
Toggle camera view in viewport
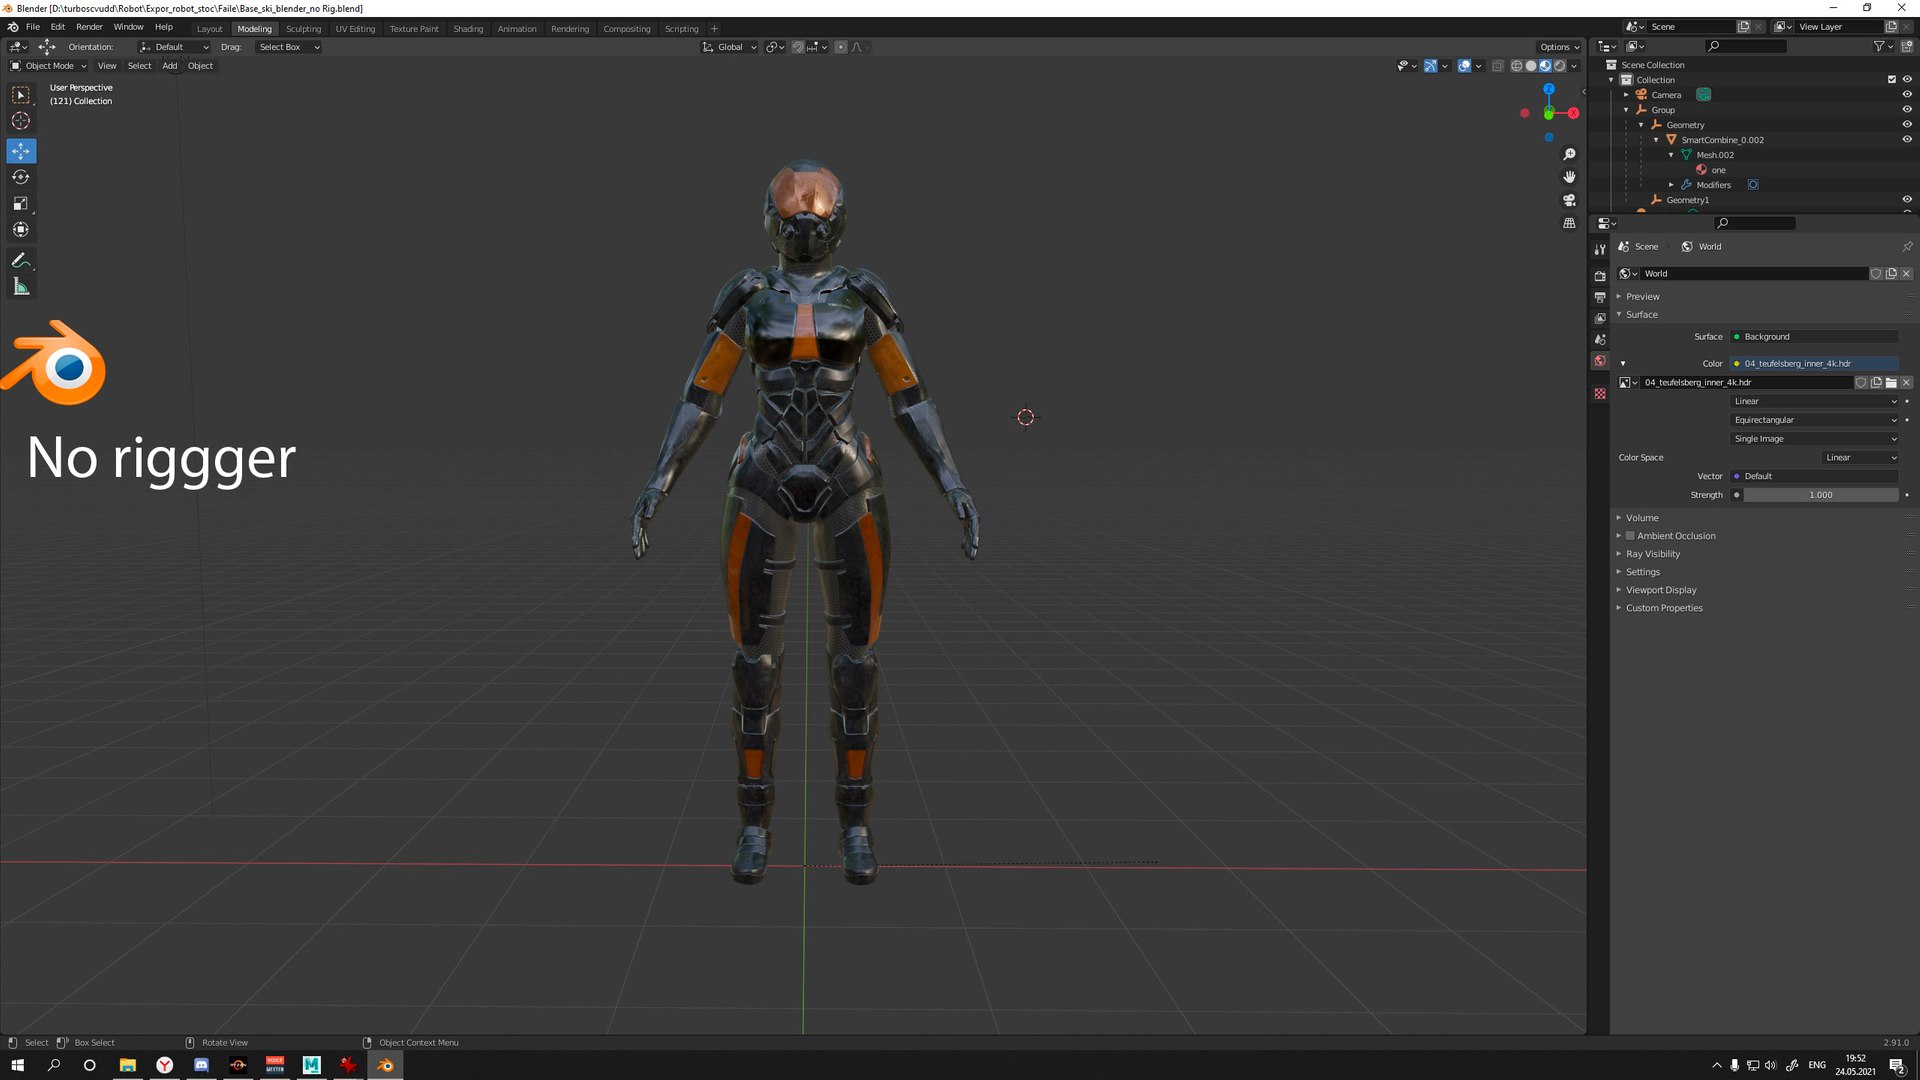pyautogui.click(x=1569, y=200)
